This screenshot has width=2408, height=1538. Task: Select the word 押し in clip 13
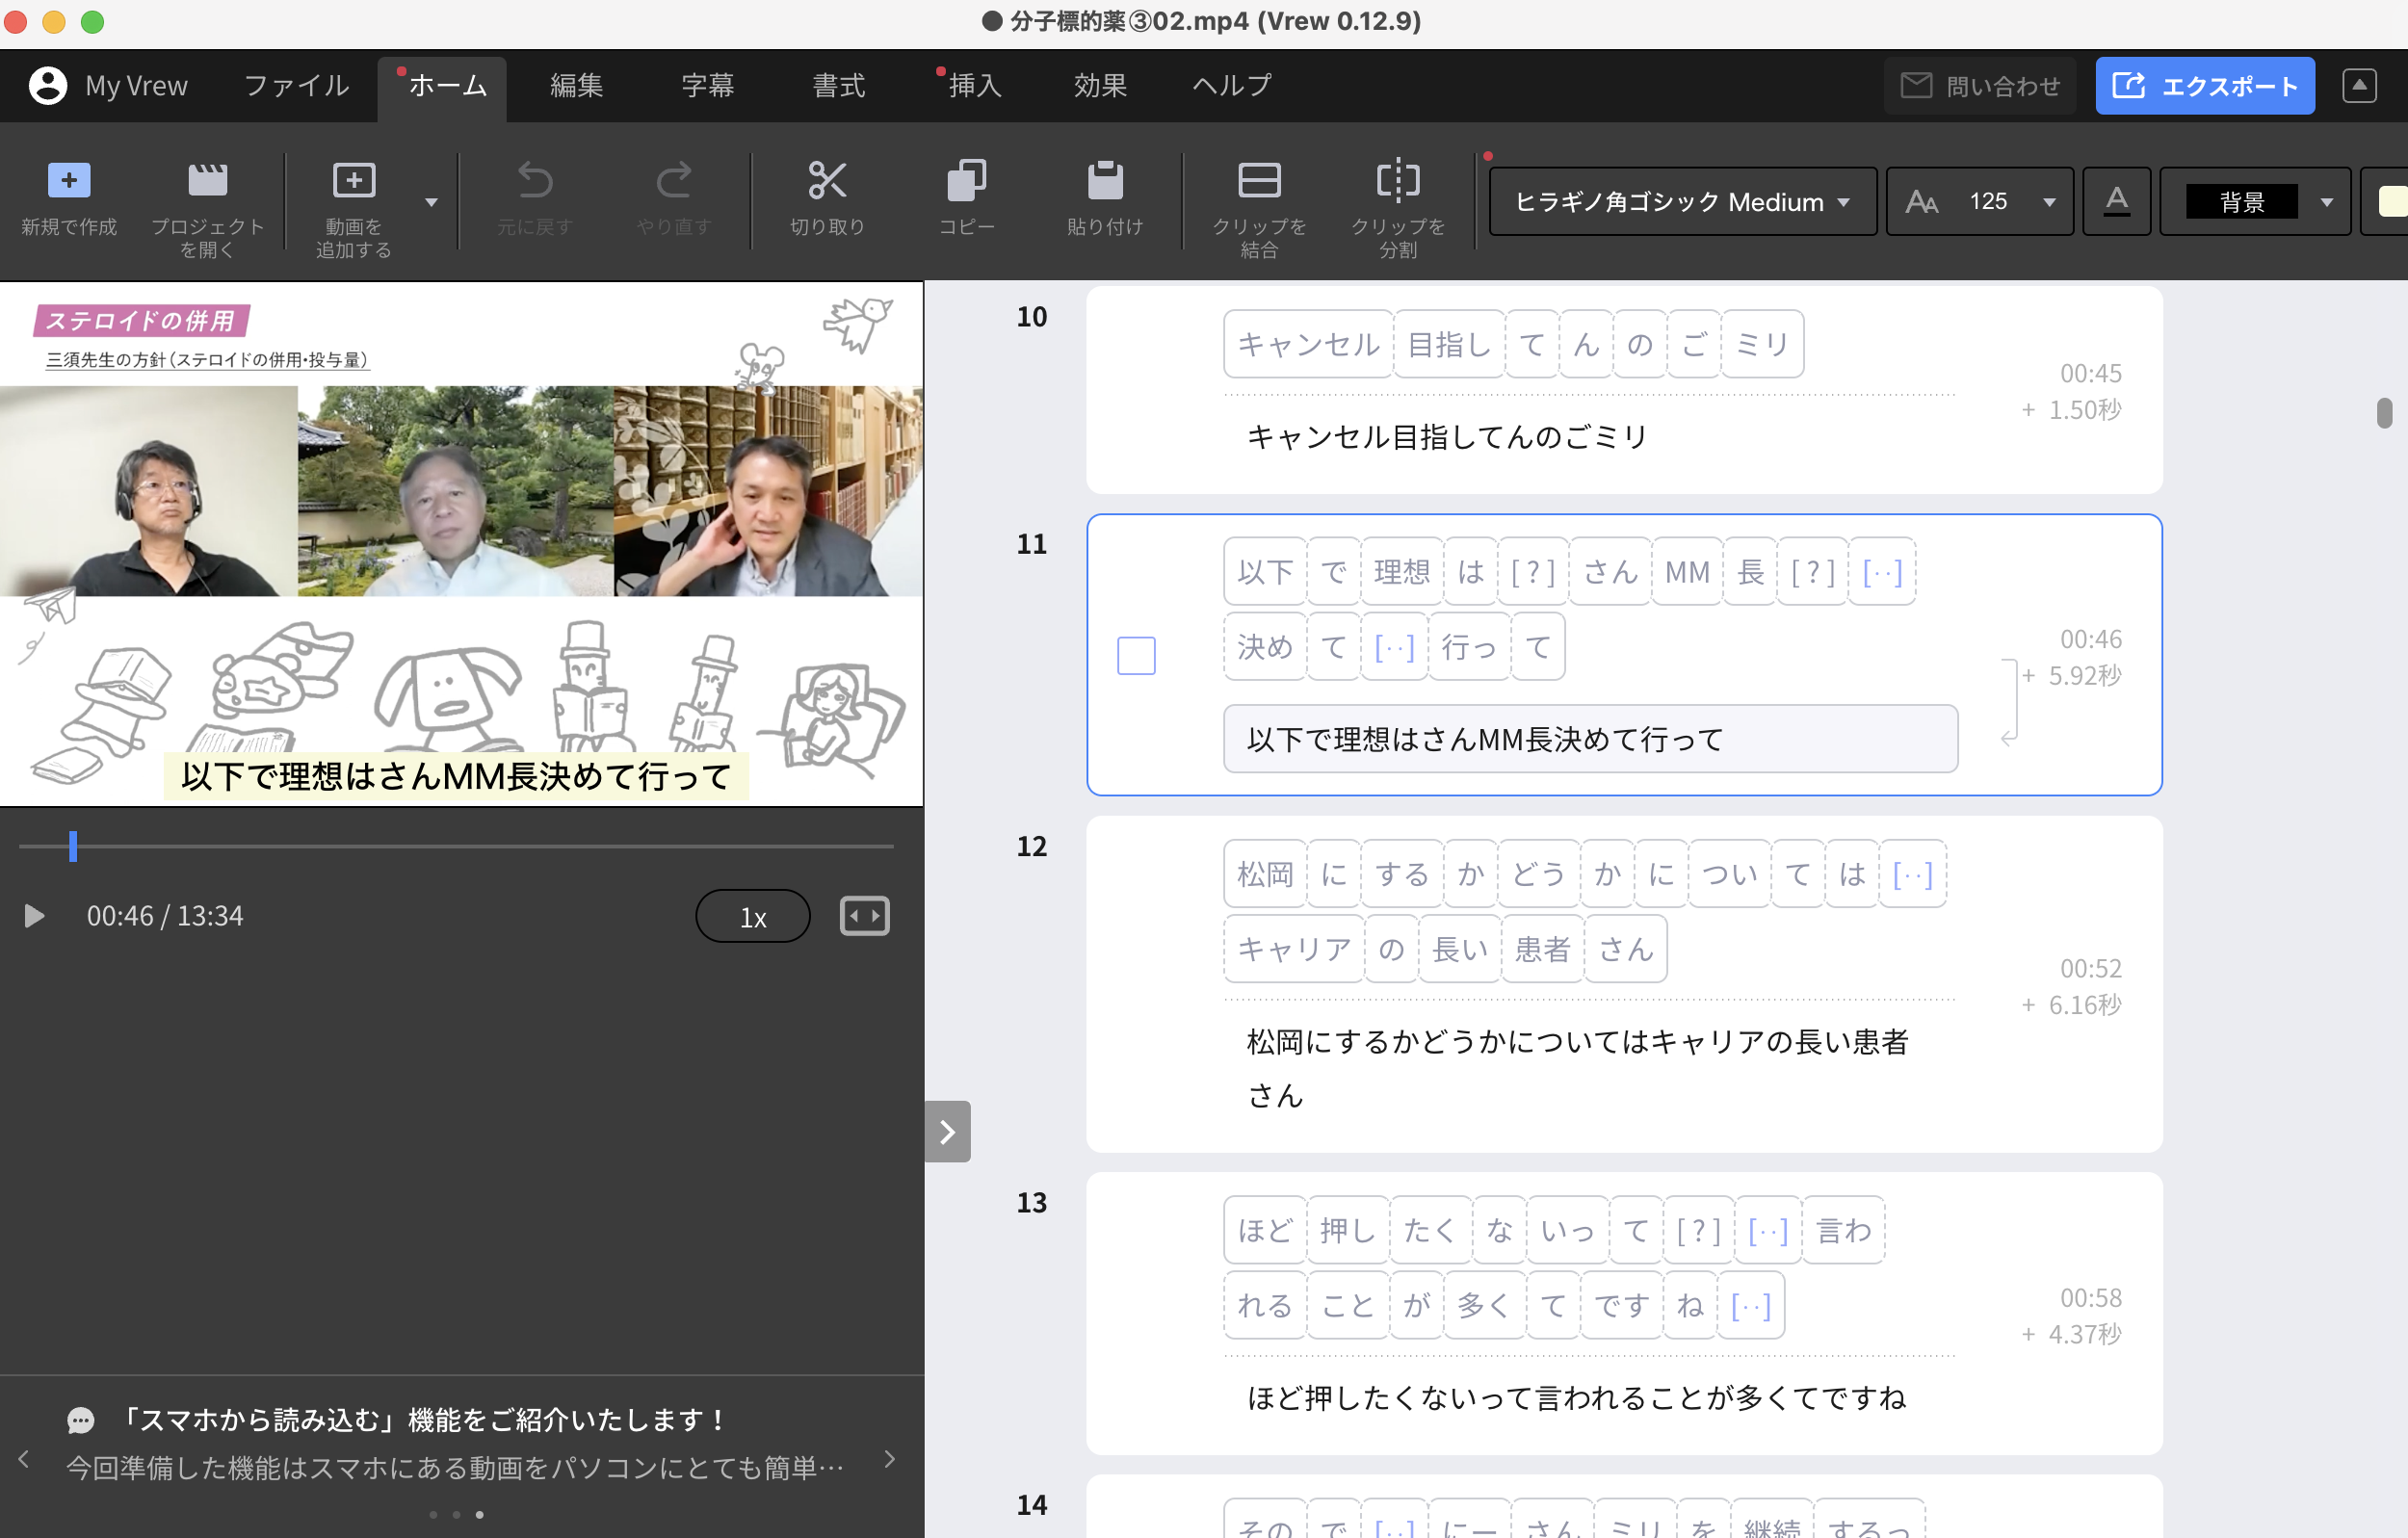pyautogui.click(x=1348, y=1230)
